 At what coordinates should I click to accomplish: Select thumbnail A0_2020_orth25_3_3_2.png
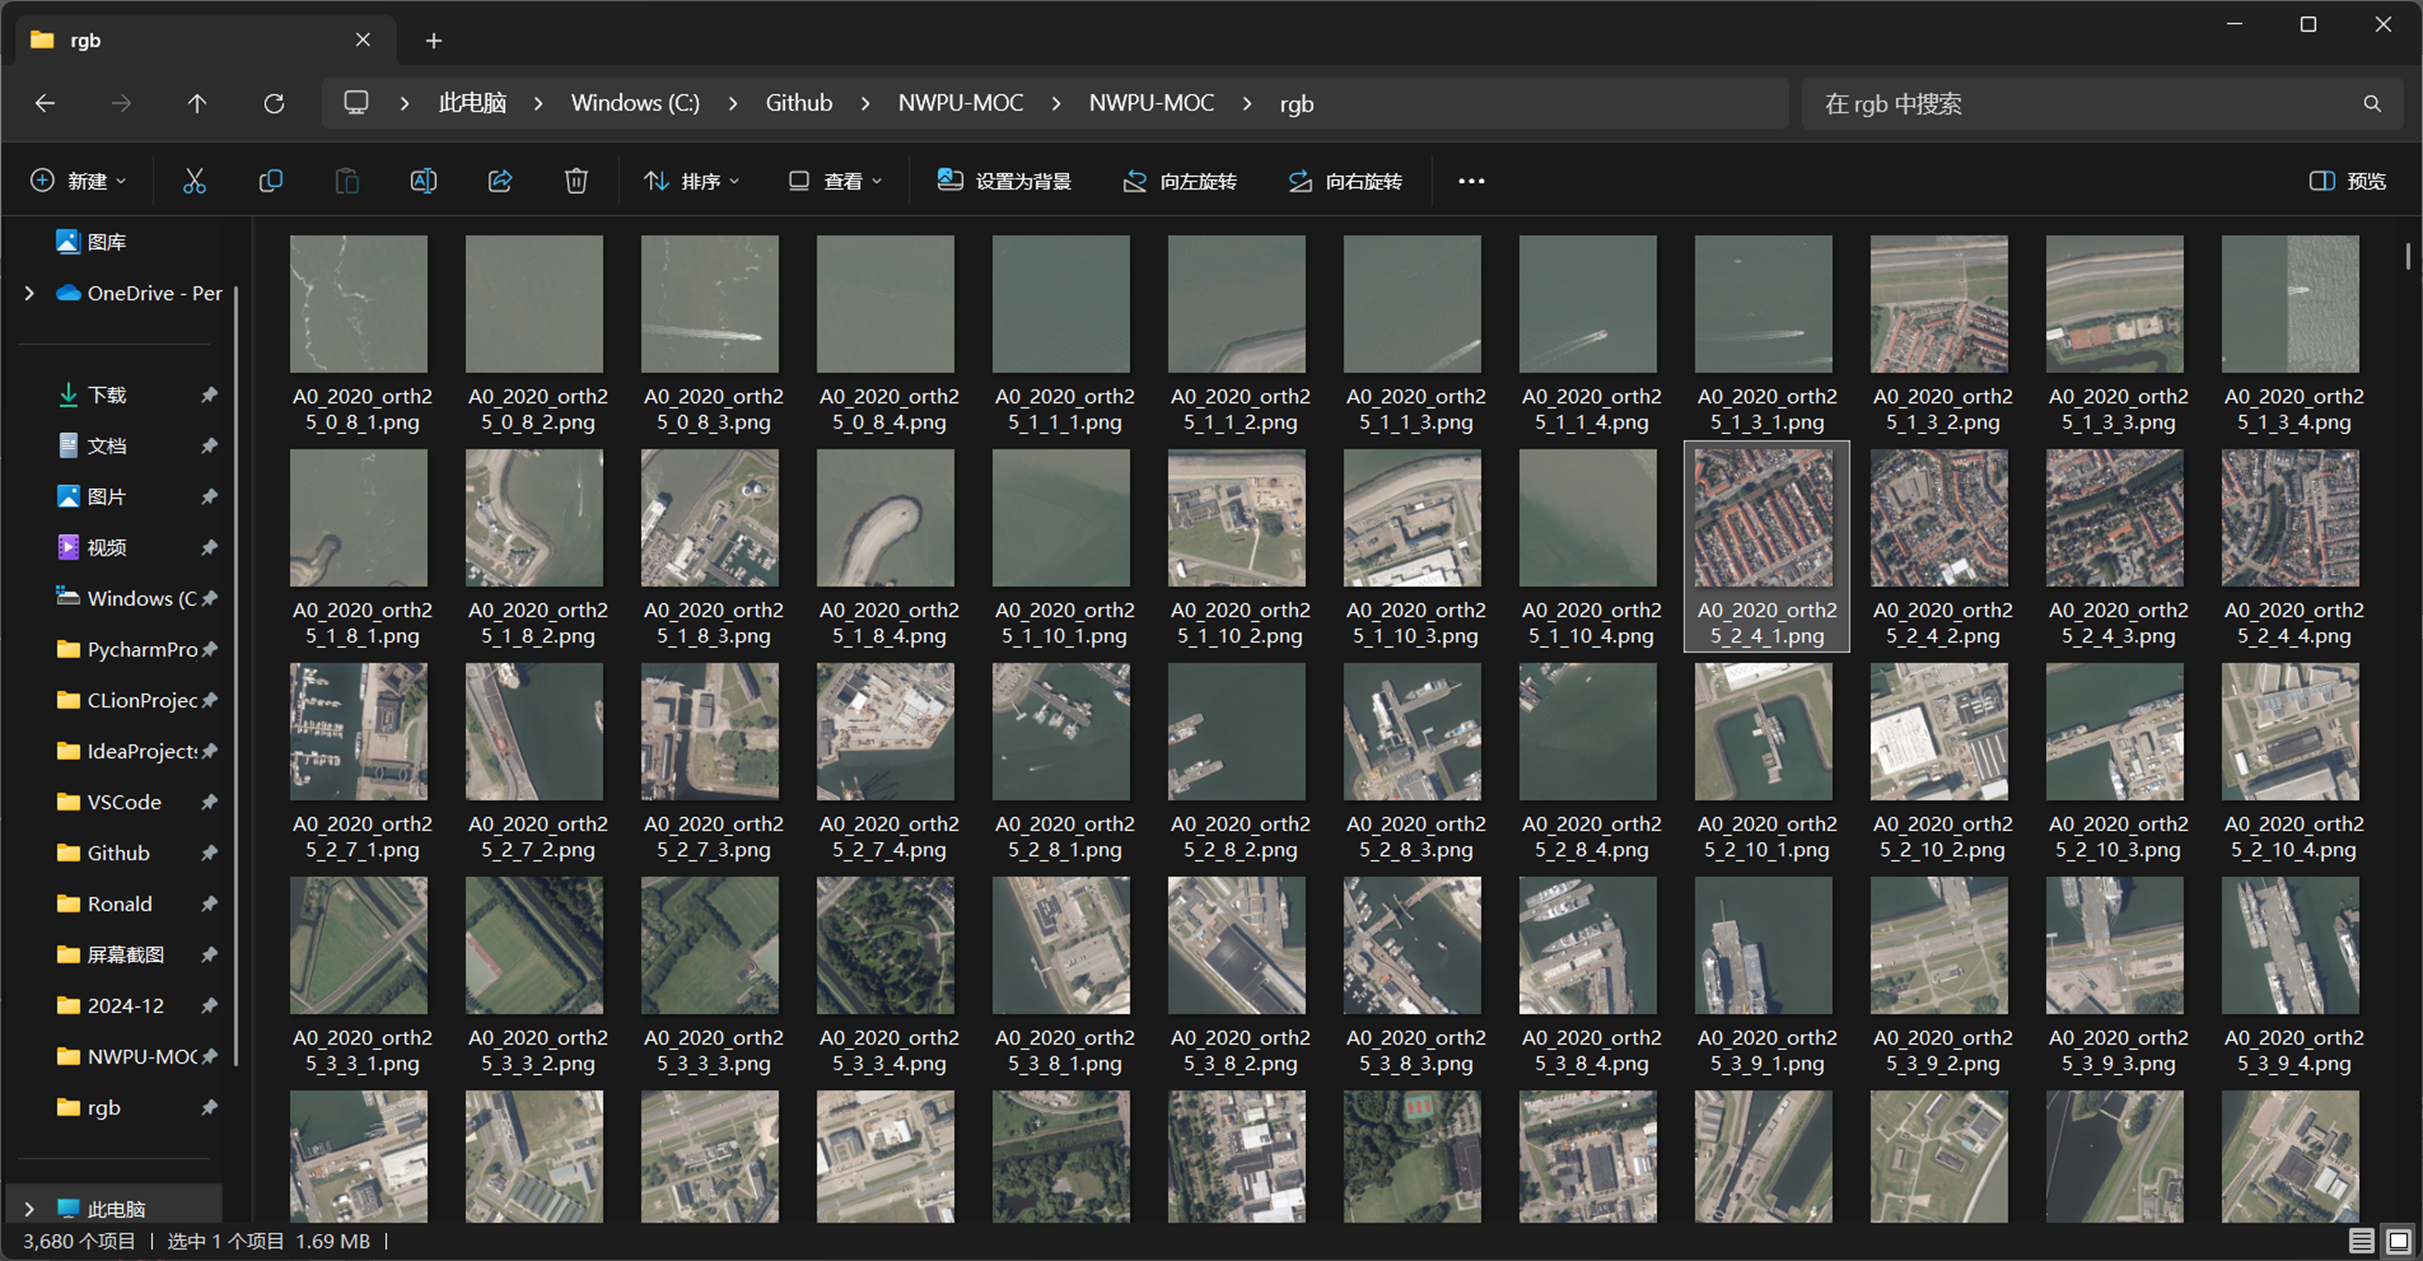point(535,946)
